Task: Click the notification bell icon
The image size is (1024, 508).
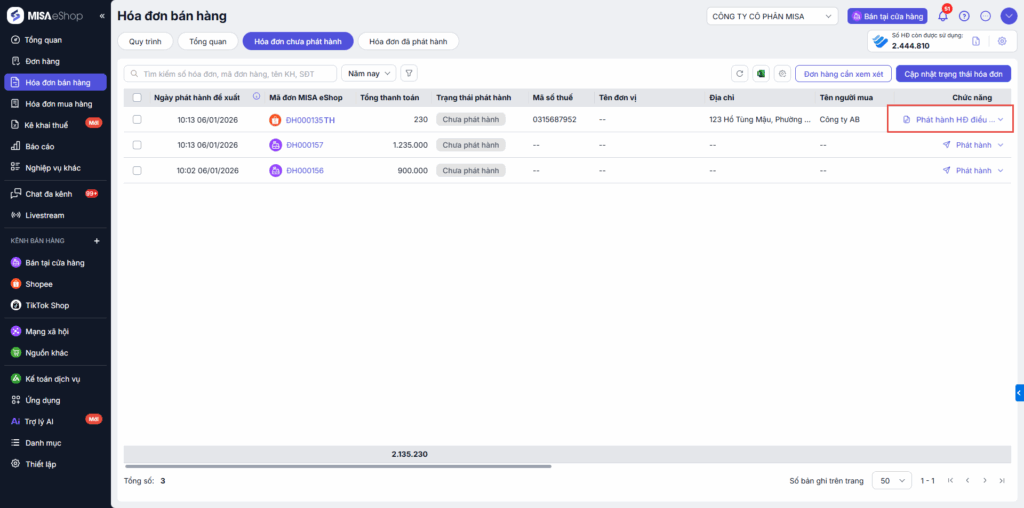Action: (942, 16)
